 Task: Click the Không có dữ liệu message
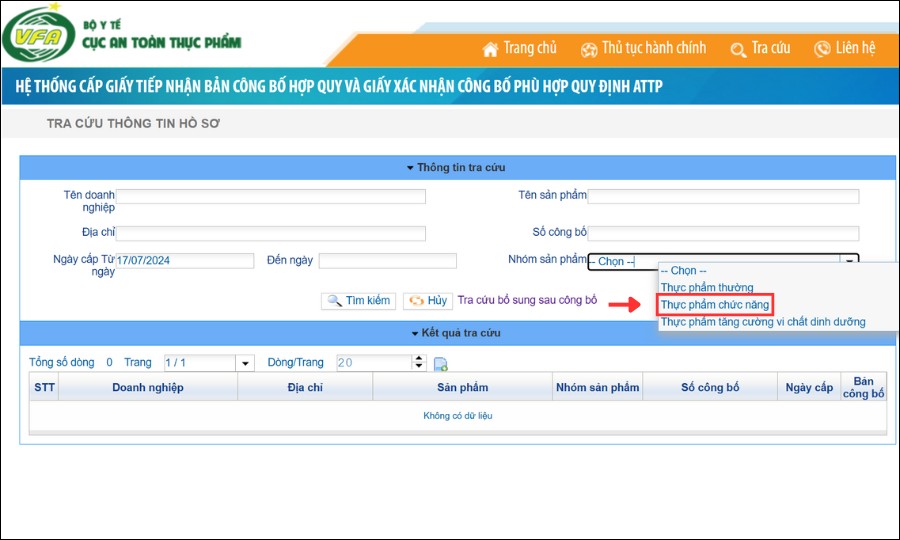tap(457, 415)
